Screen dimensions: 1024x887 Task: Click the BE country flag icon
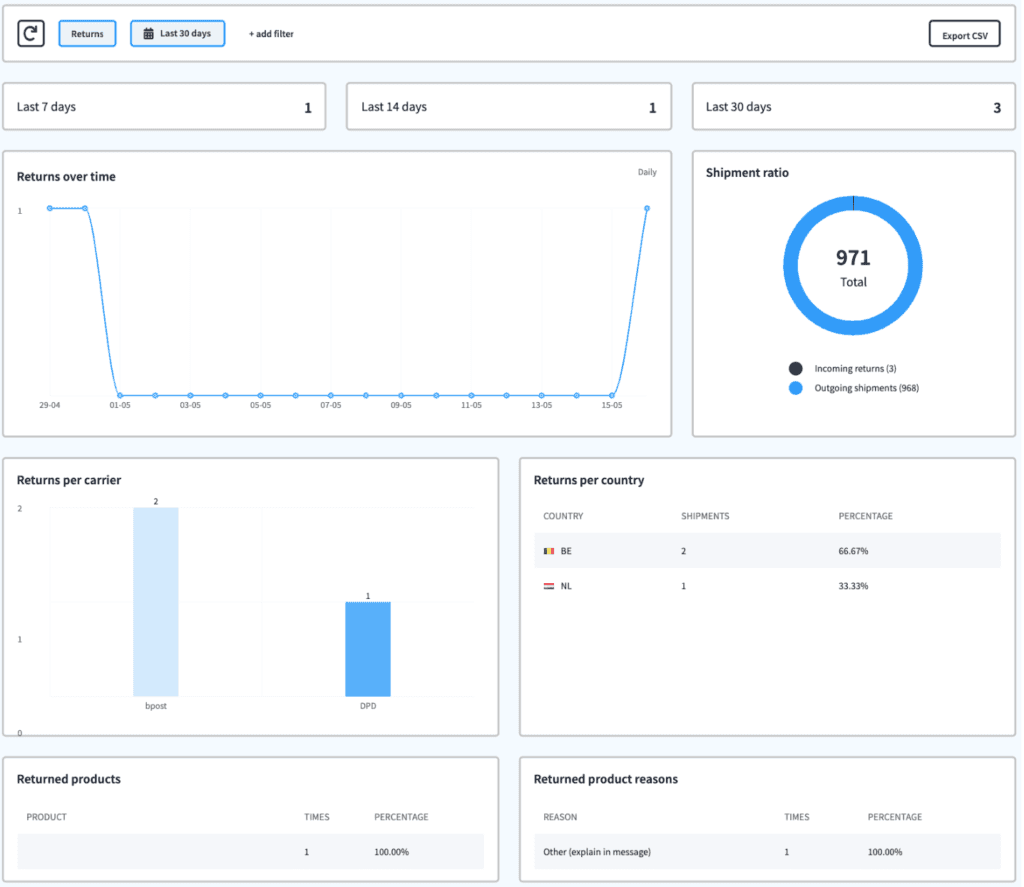[549, 550]
